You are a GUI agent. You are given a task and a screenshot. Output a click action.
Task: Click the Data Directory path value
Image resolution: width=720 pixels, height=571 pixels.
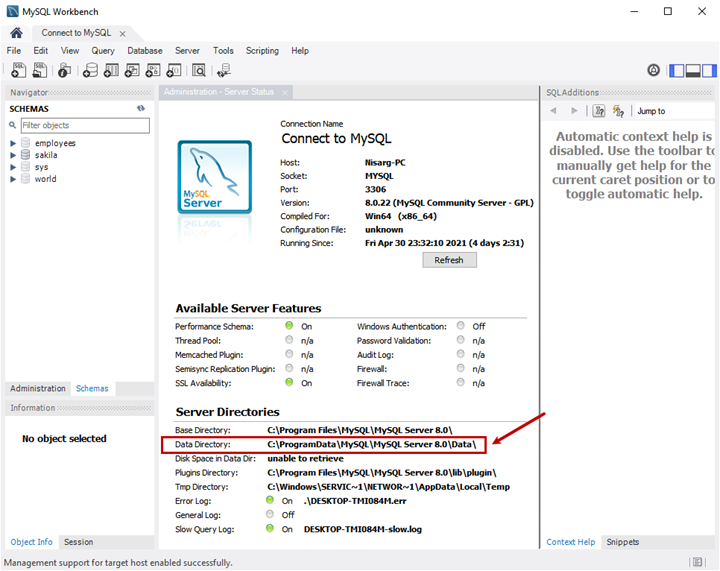[372, 444]
